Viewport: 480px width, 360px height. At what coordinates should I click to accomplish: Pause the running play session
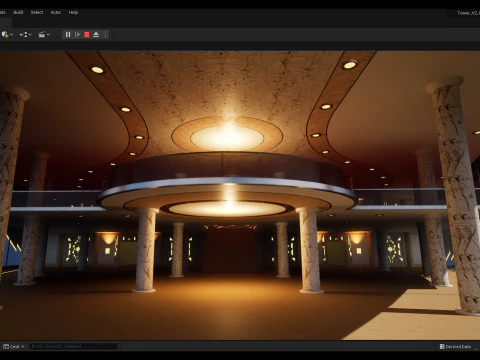[x=68, y=34]
